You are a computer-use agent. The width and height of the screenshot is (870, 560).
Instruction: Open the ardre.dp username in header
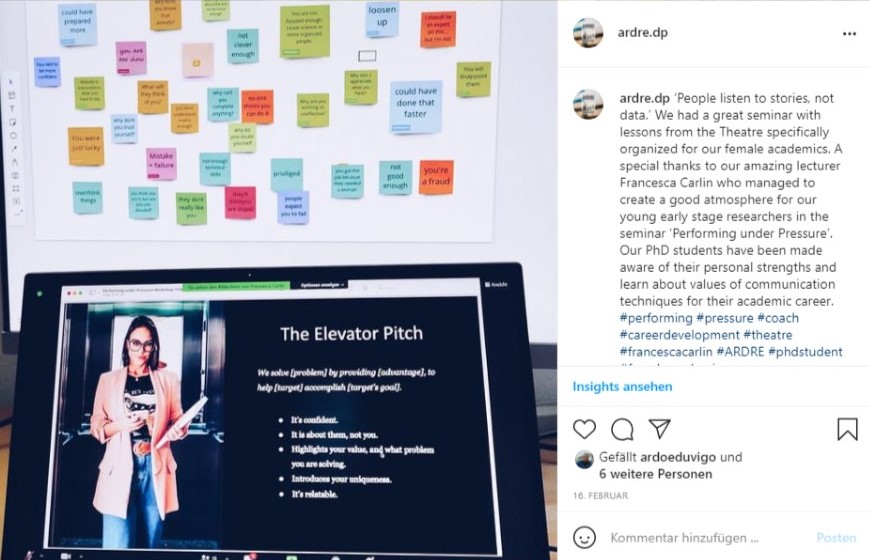pyautogui.click(x=643, y=32)
